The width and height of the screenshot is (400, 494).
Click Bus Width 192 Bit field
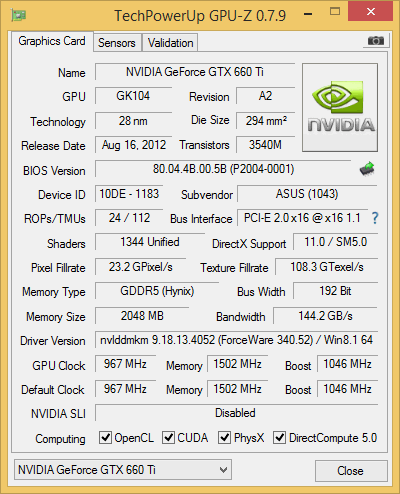(335, 291)
